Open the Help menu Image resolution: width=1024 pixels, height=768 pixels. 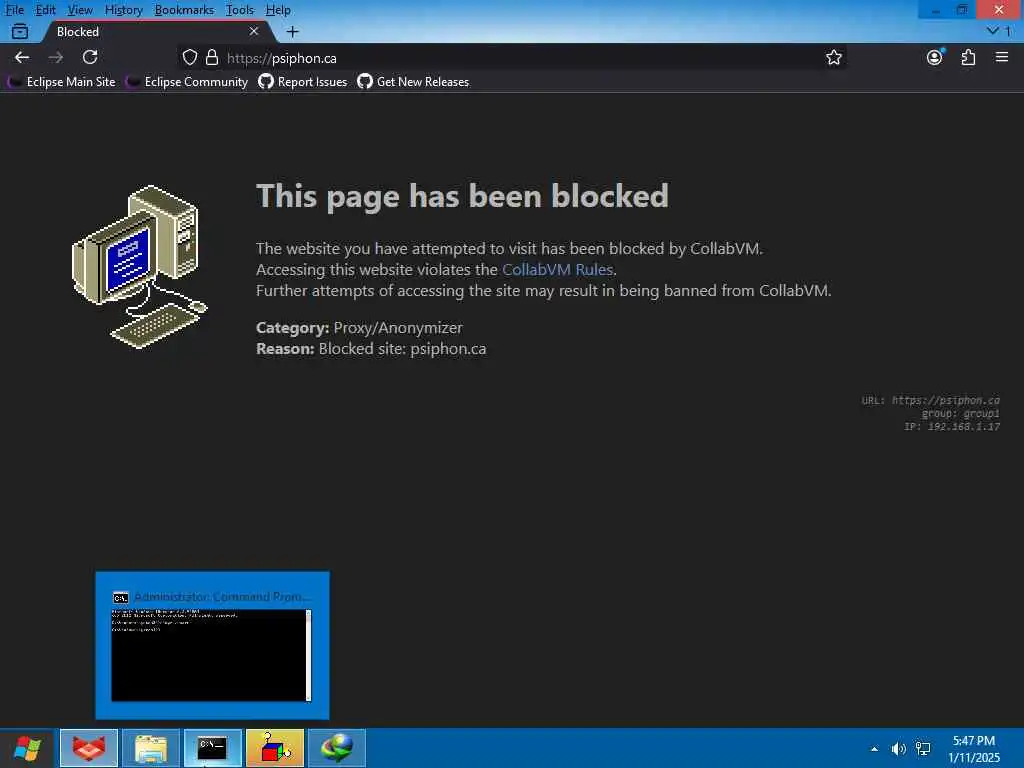point(278,10)
